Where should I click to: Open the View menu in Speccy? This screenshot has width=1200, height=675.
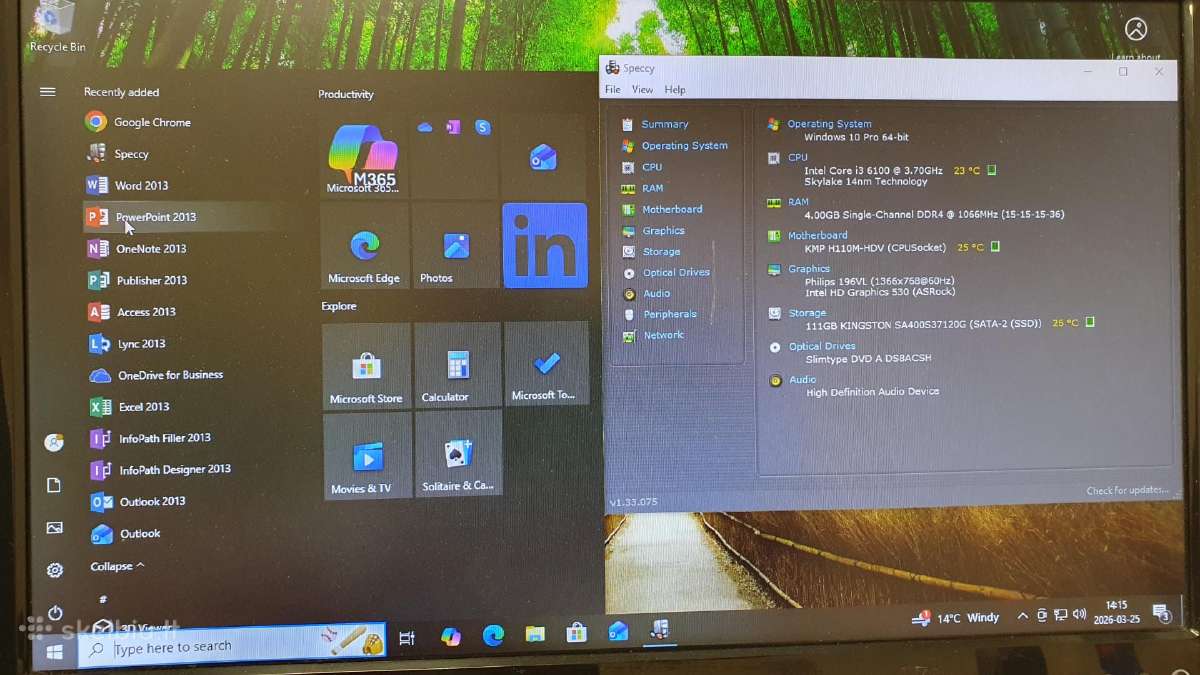click(642, 90)
